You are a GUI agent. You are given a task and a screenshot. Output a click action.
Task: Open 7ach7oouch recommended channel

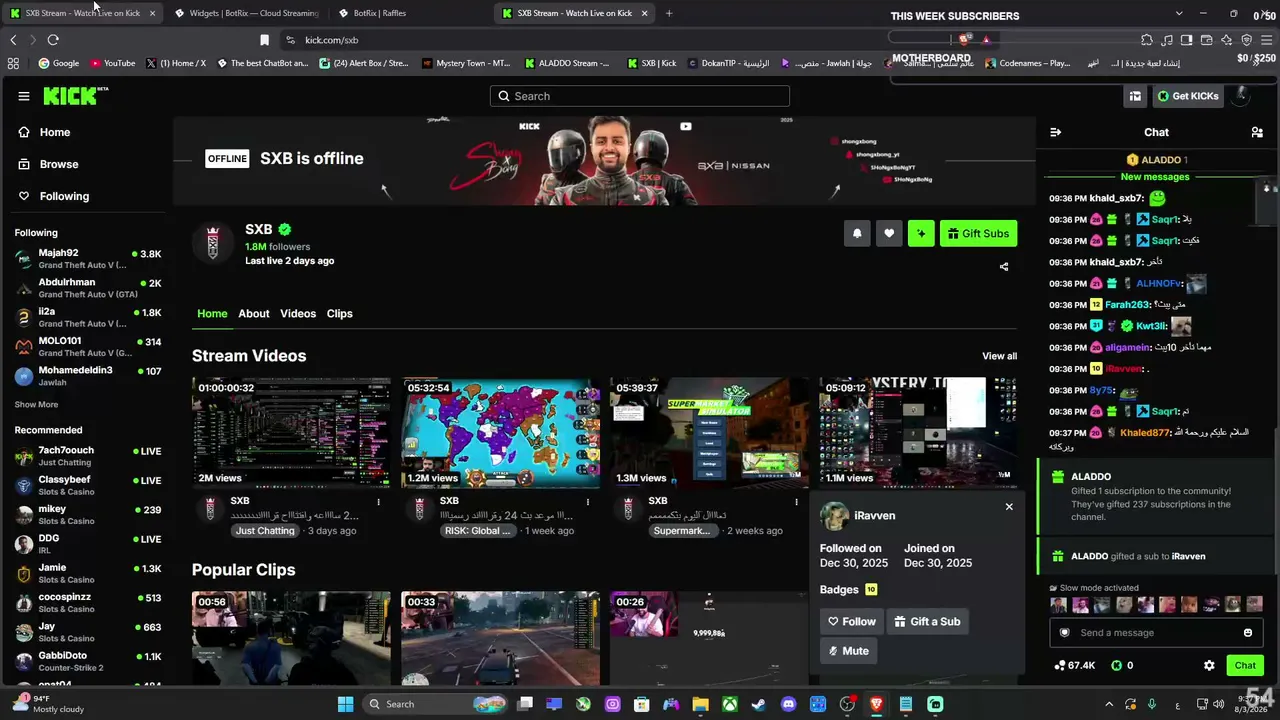[87, 456]
